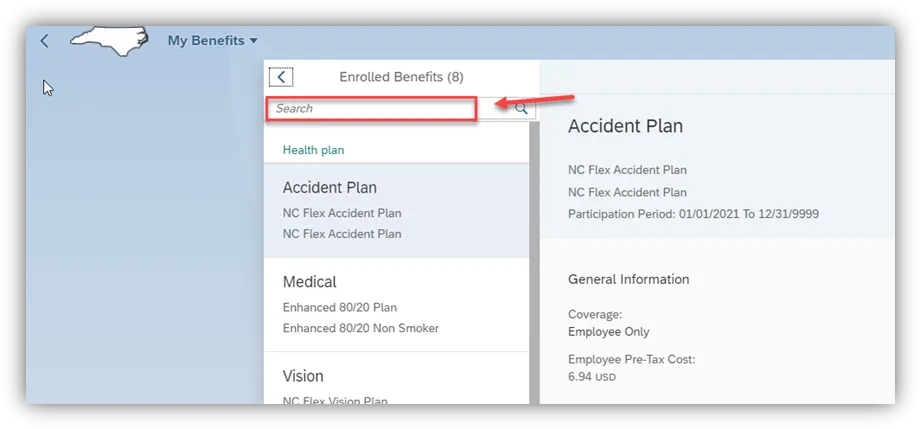Click the Enrolled Benefits (8) panel title
The width and height of the screenshot is (920, 429).
coord(401,77)
